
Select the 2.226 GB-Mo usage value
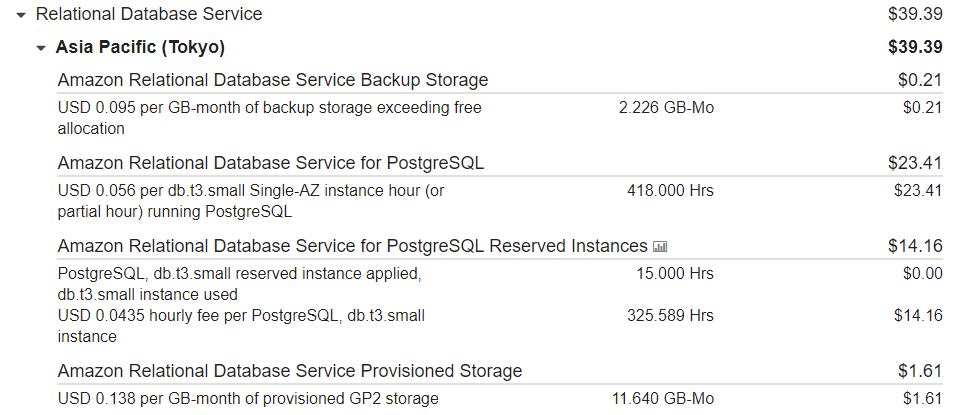pos(666,108)
